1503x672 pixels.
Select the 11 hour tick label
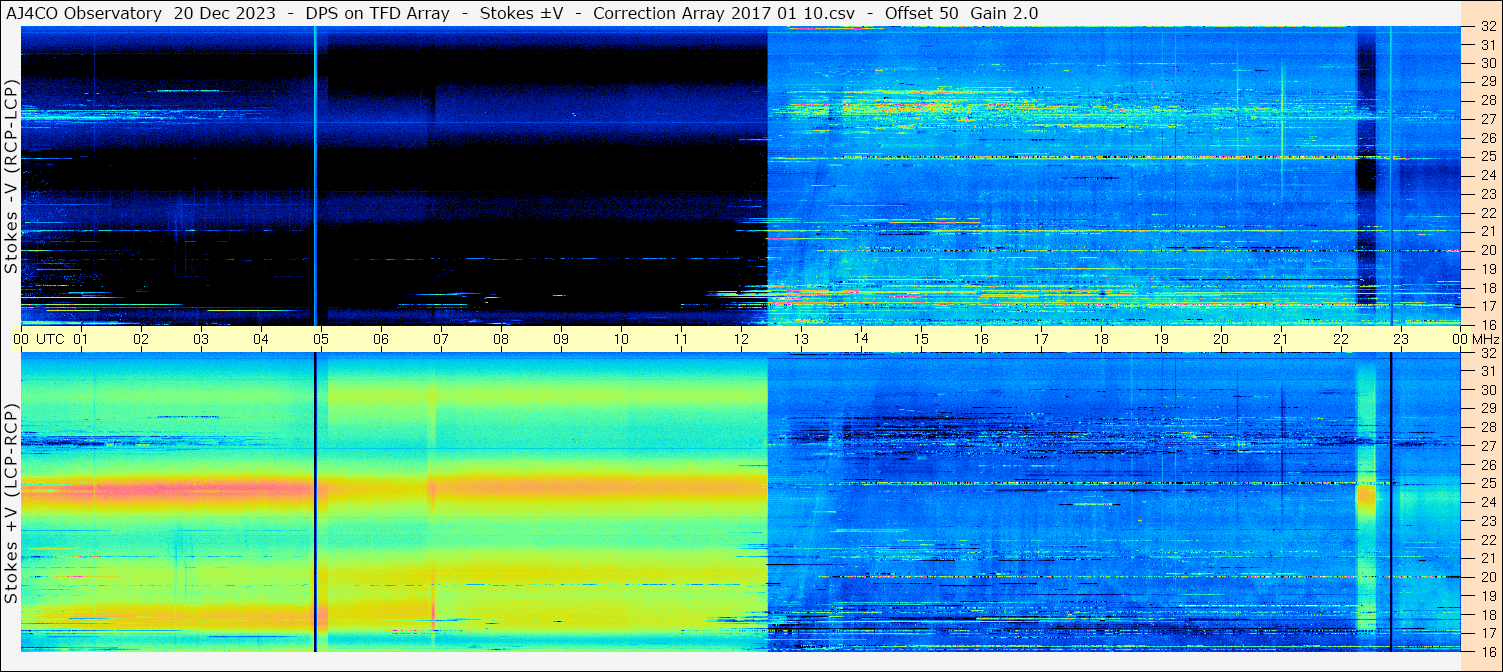(x=681, y=339)
